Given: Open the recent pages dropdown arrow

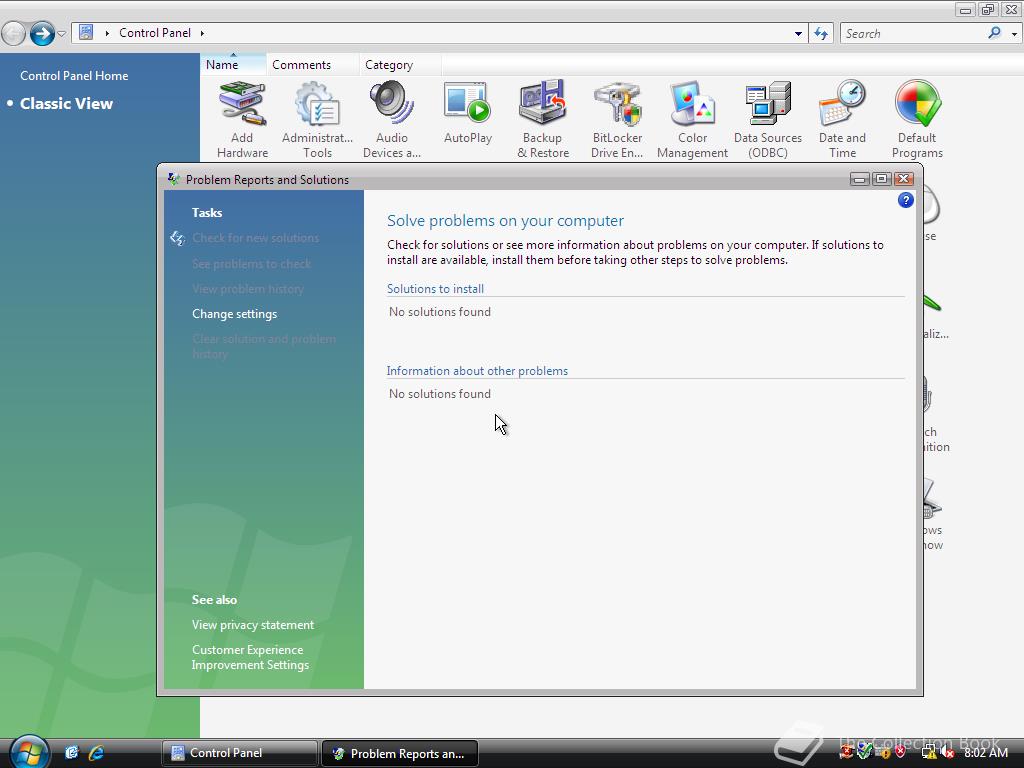Looking at the screenshot, I should (61, 33).
